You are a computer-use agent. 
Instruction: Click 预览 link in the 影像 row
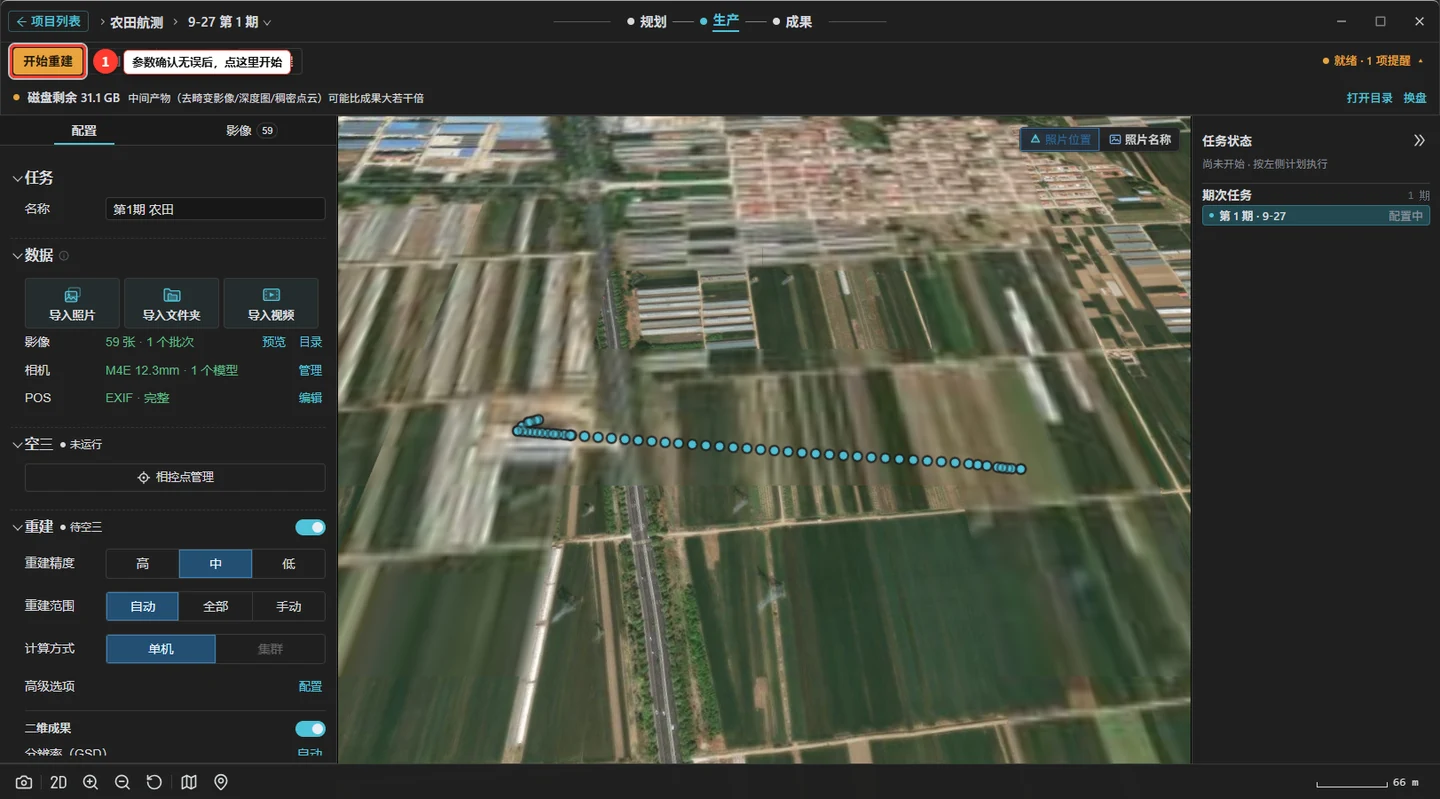pos(274,342)
